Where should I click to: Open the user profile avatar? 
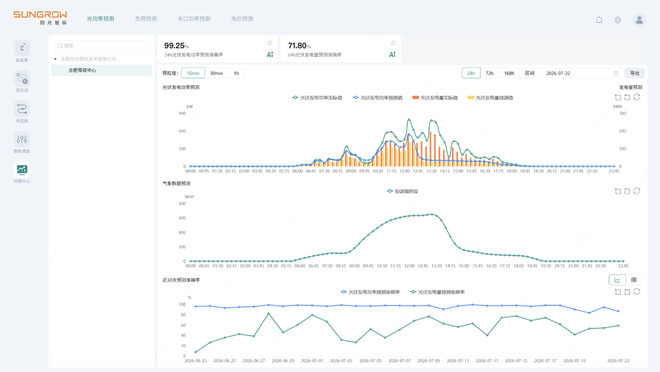639,20
